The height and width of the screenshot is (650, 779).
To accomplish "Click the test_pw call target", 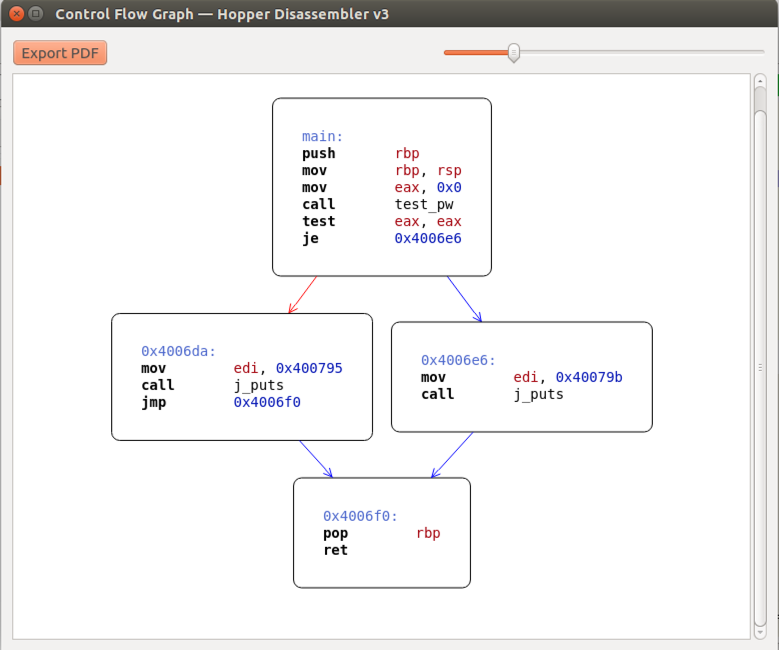I will (x=424, y=204).
